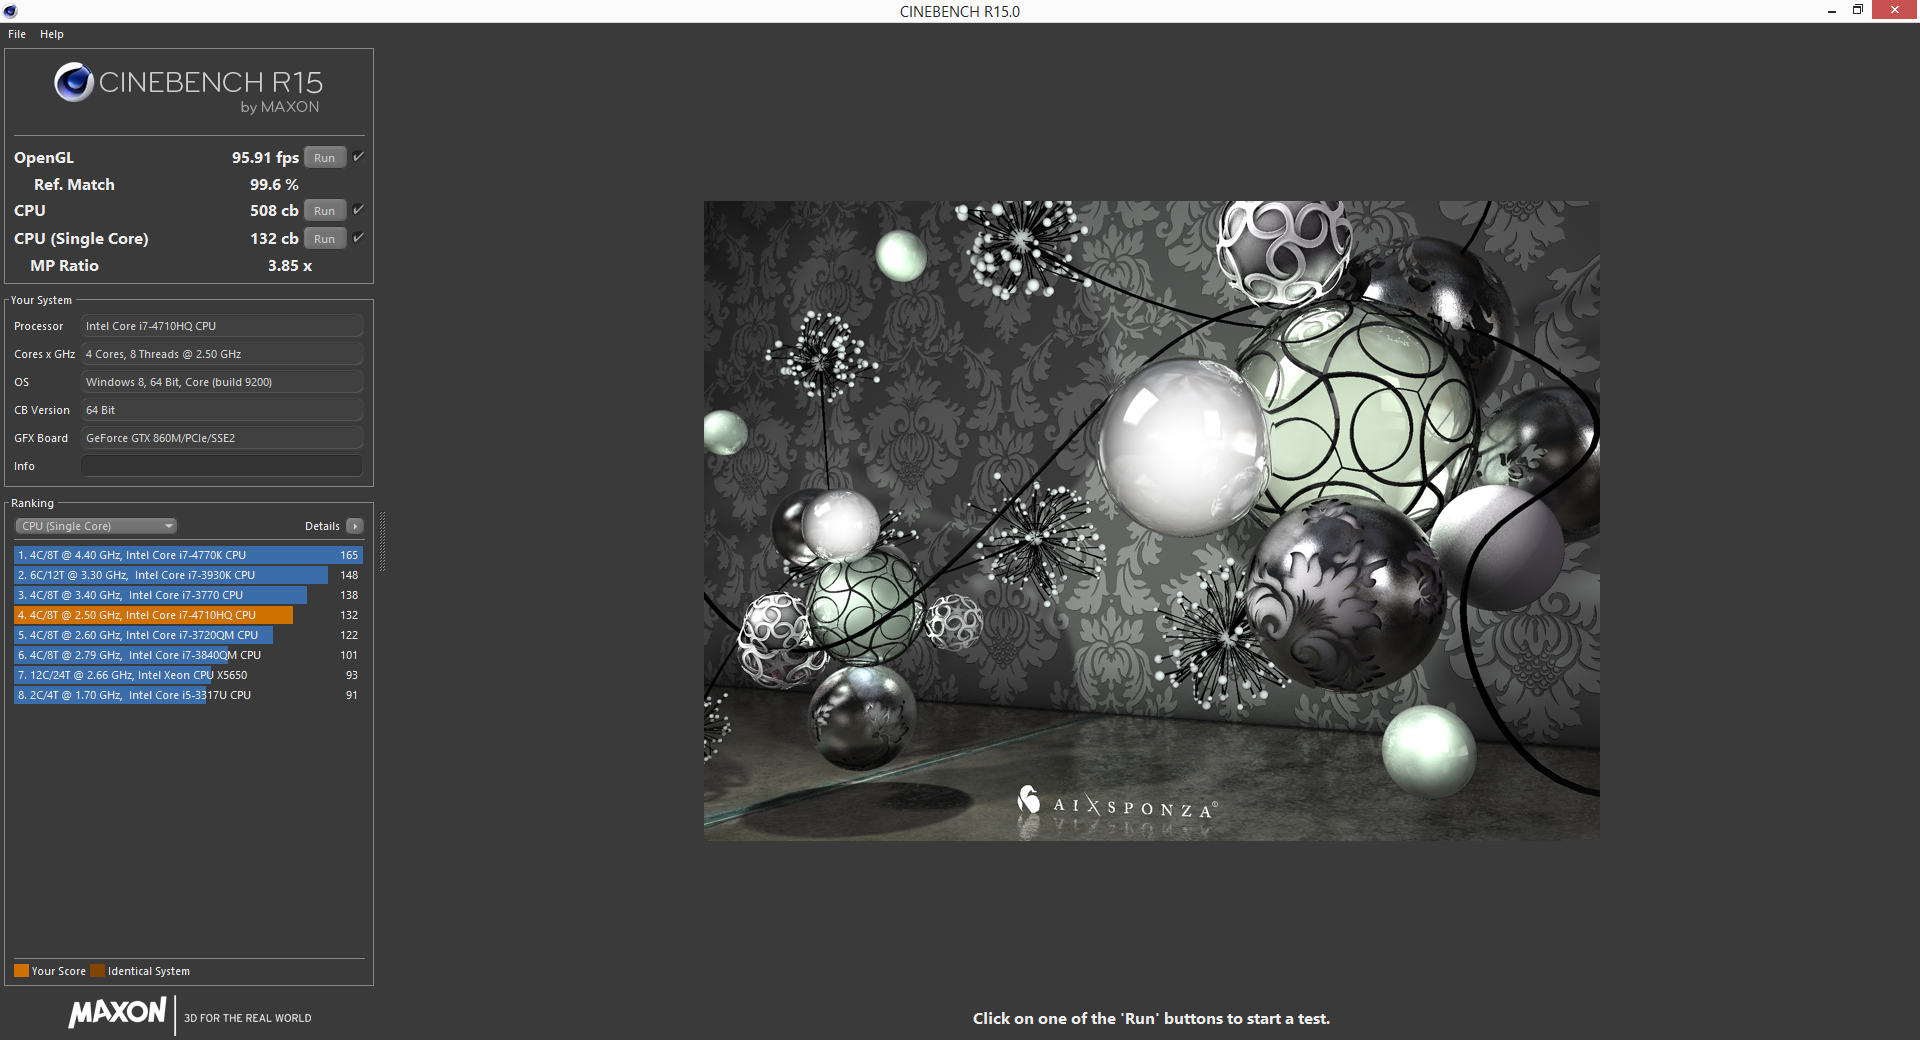The image size is (1920, 1040).
Task: Click the MAXON logo at the bottom
Action: pos(118,1013)
